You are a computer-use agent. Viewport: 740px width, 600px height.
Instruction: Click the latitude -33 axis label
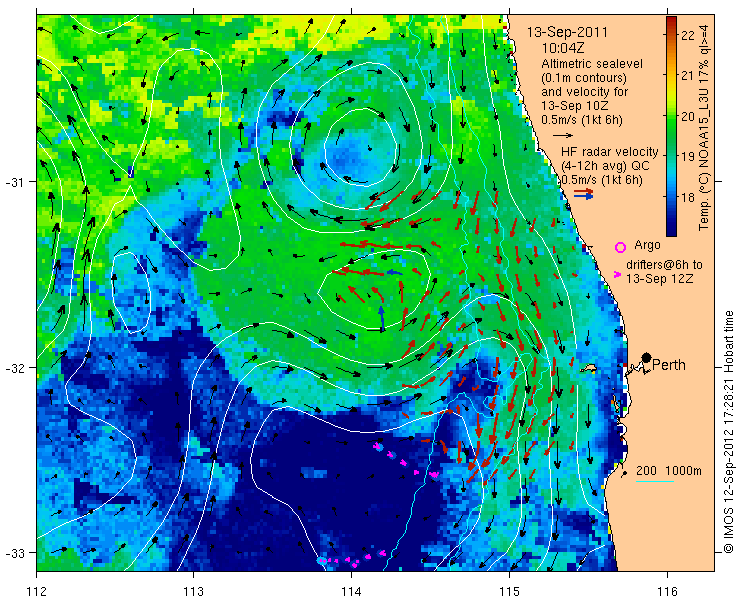tap(14, 552)
